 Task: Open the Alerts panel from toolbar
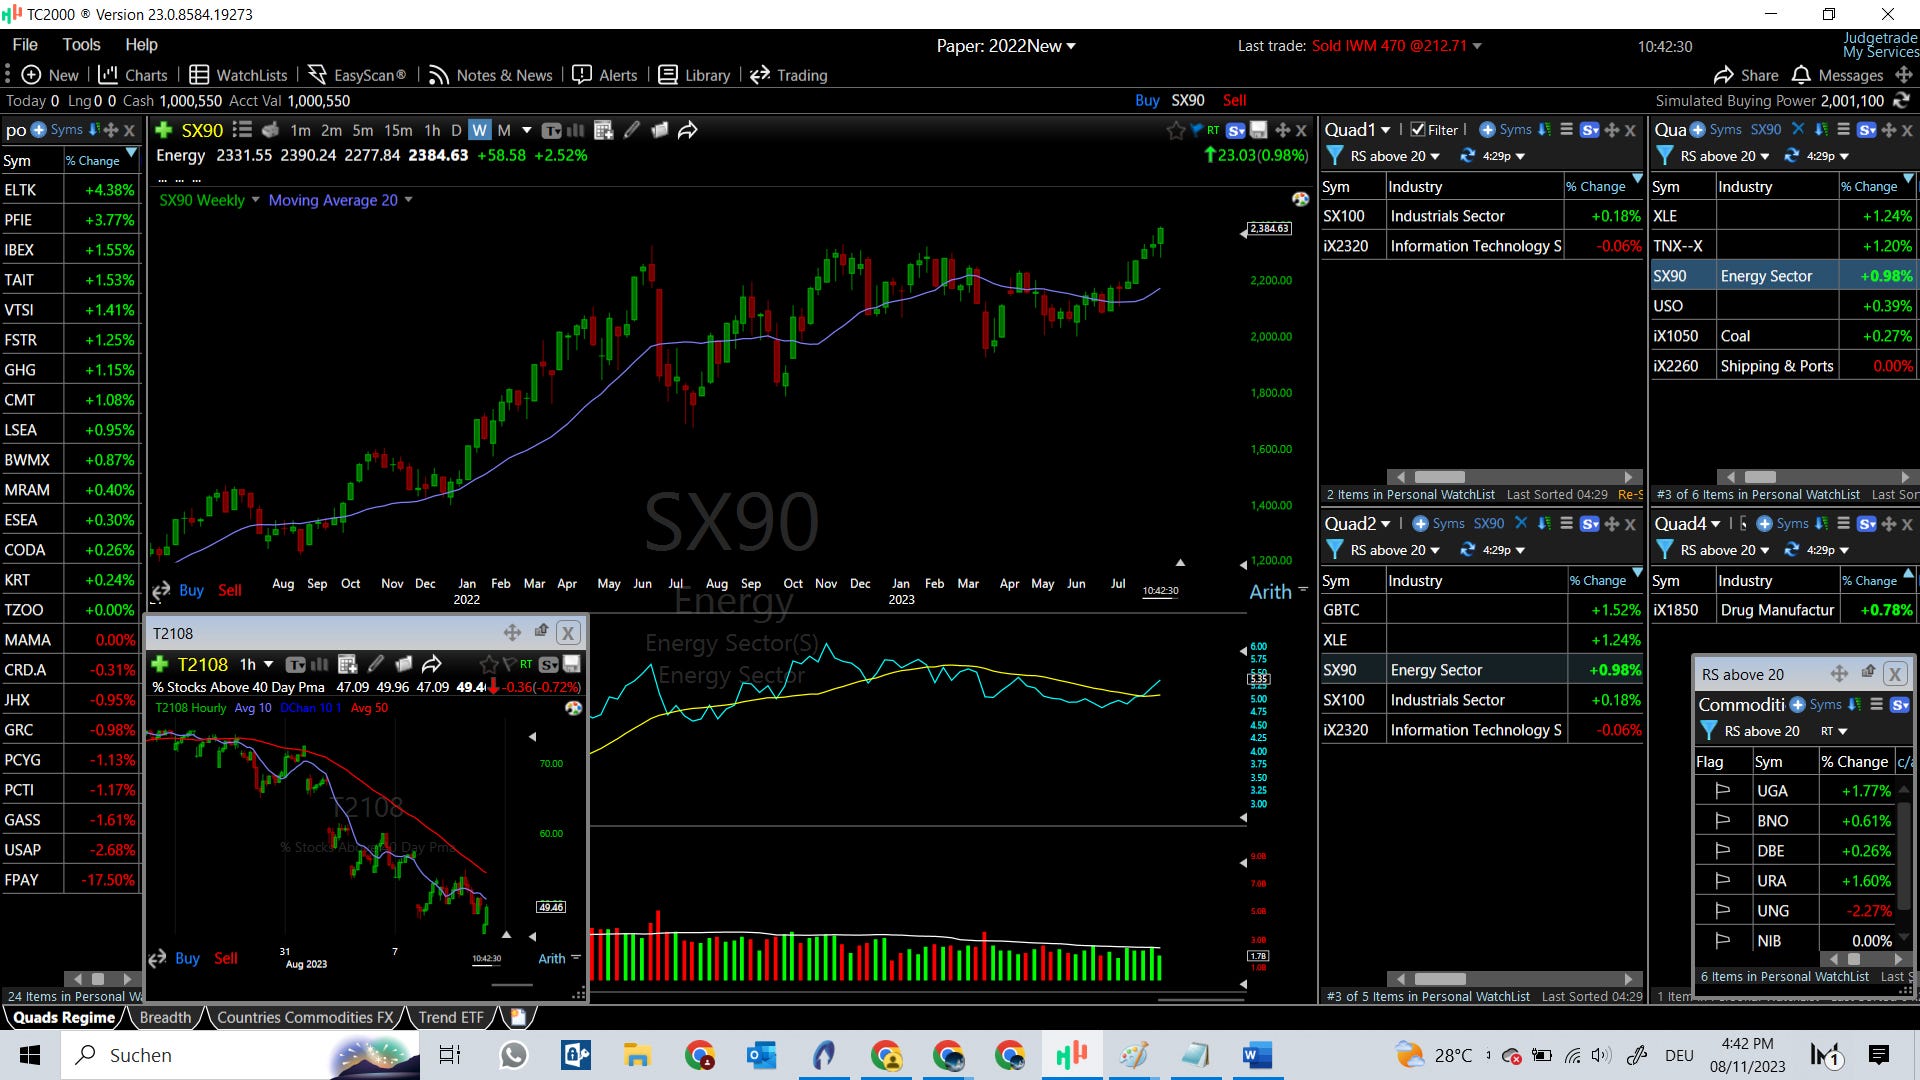click(606, 75)
